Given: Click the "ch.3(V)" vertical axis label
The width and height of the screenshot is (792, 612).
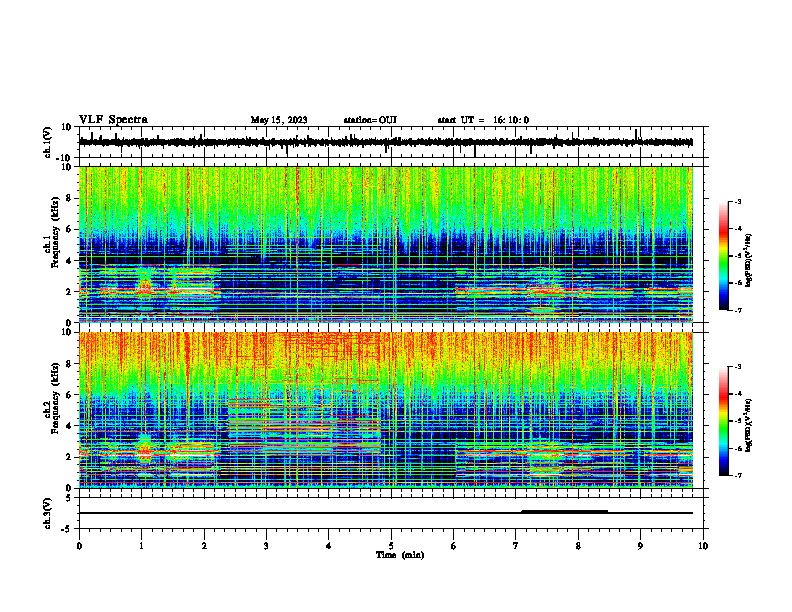Looking at the screenshot, I should (x=48, y=513).
